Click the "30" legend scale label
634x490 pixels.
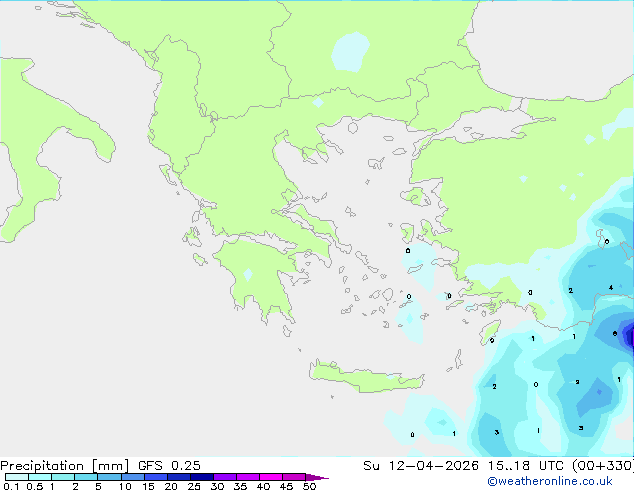click(x=217, y=486)
